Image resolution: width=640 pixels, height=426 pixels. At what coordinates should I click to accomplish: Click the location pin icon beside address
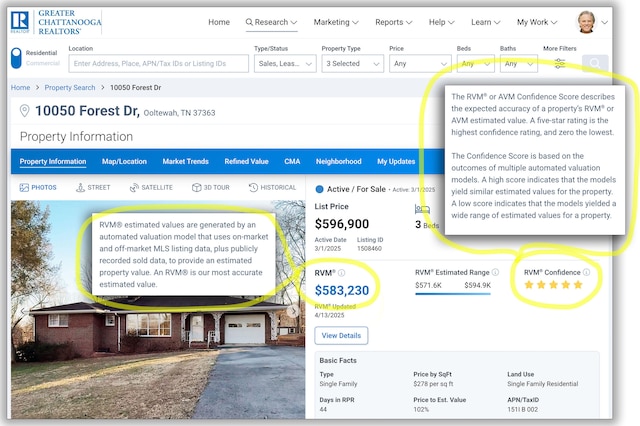click(x=24, y=111)
